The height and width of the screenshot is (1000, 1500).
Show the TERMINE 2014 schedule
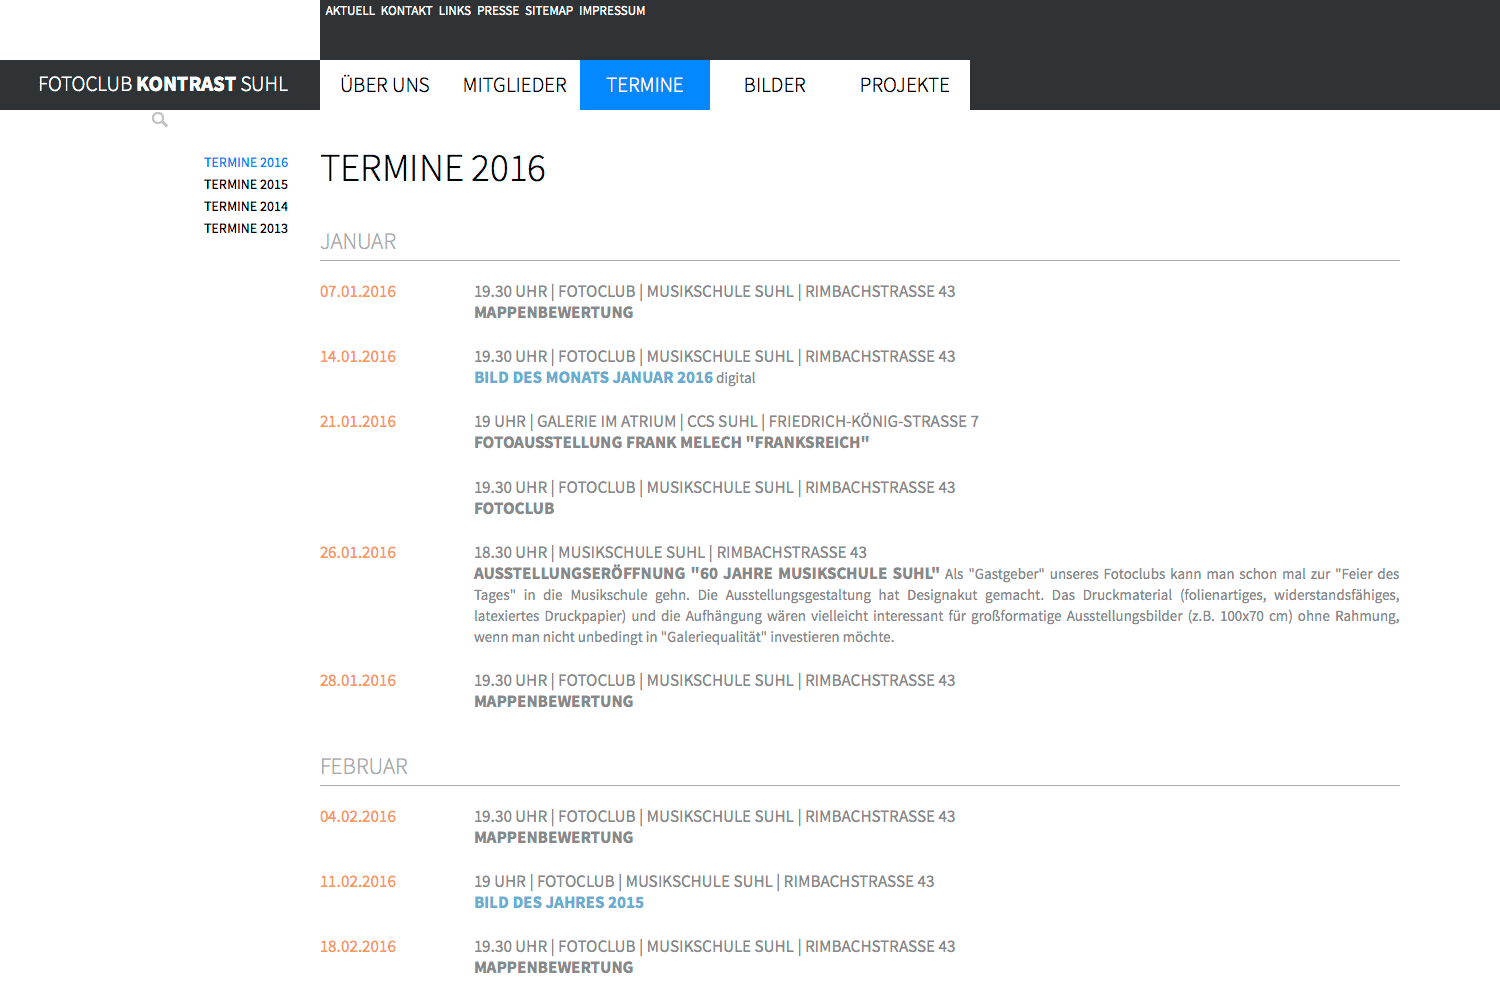246,206
